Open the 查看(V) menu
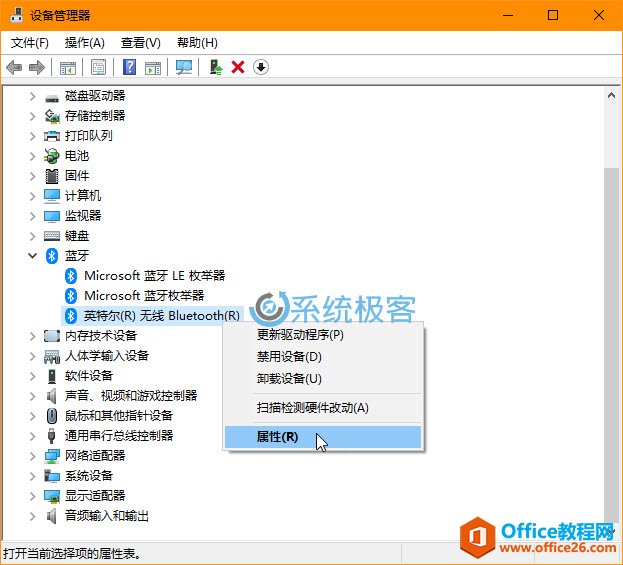 (x=141, y=43)
